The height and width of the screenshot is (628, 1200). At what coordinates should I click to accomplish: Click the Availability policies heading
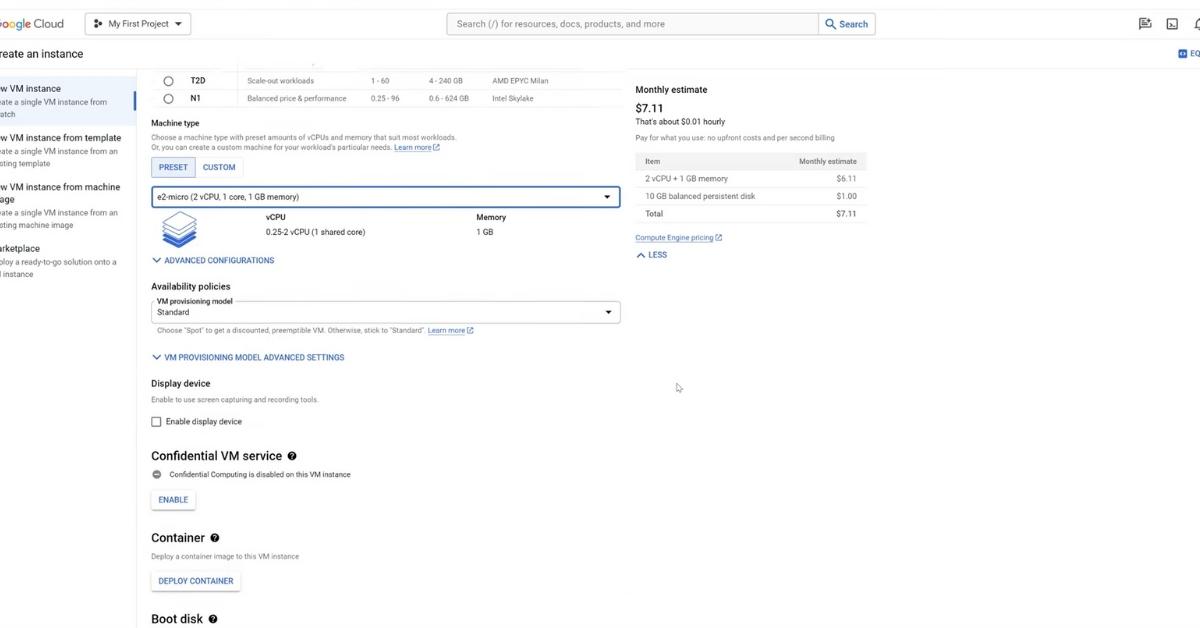pos(191,287)
